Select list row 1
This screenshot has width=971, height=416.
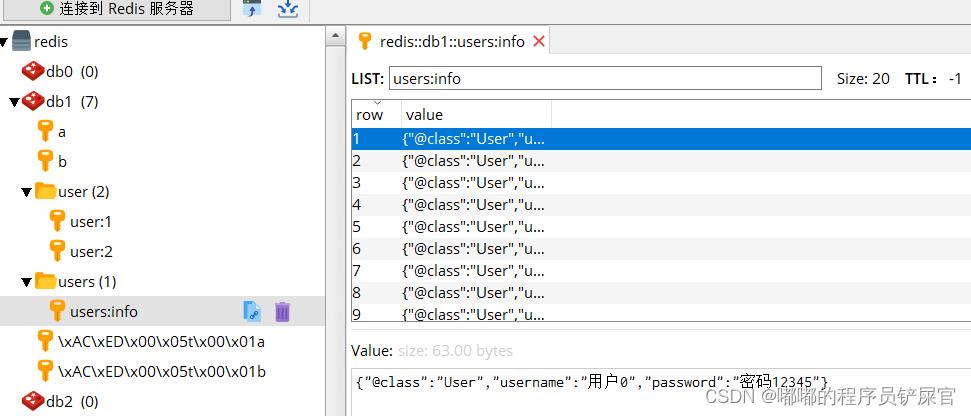click(661, 139)
